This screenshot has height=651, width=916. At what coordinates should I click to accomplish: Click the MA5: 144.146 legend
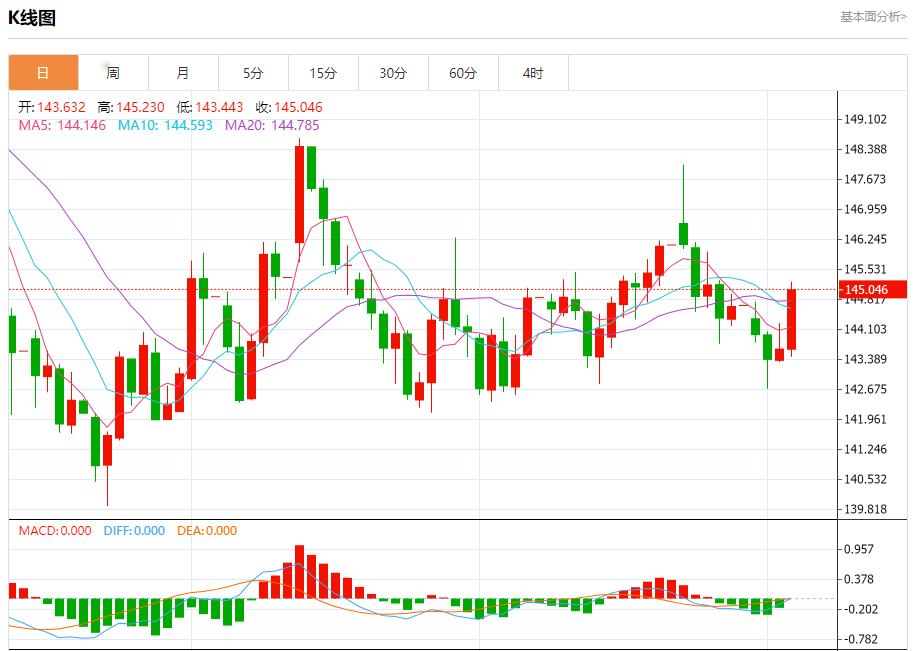(x=62, y=125)
